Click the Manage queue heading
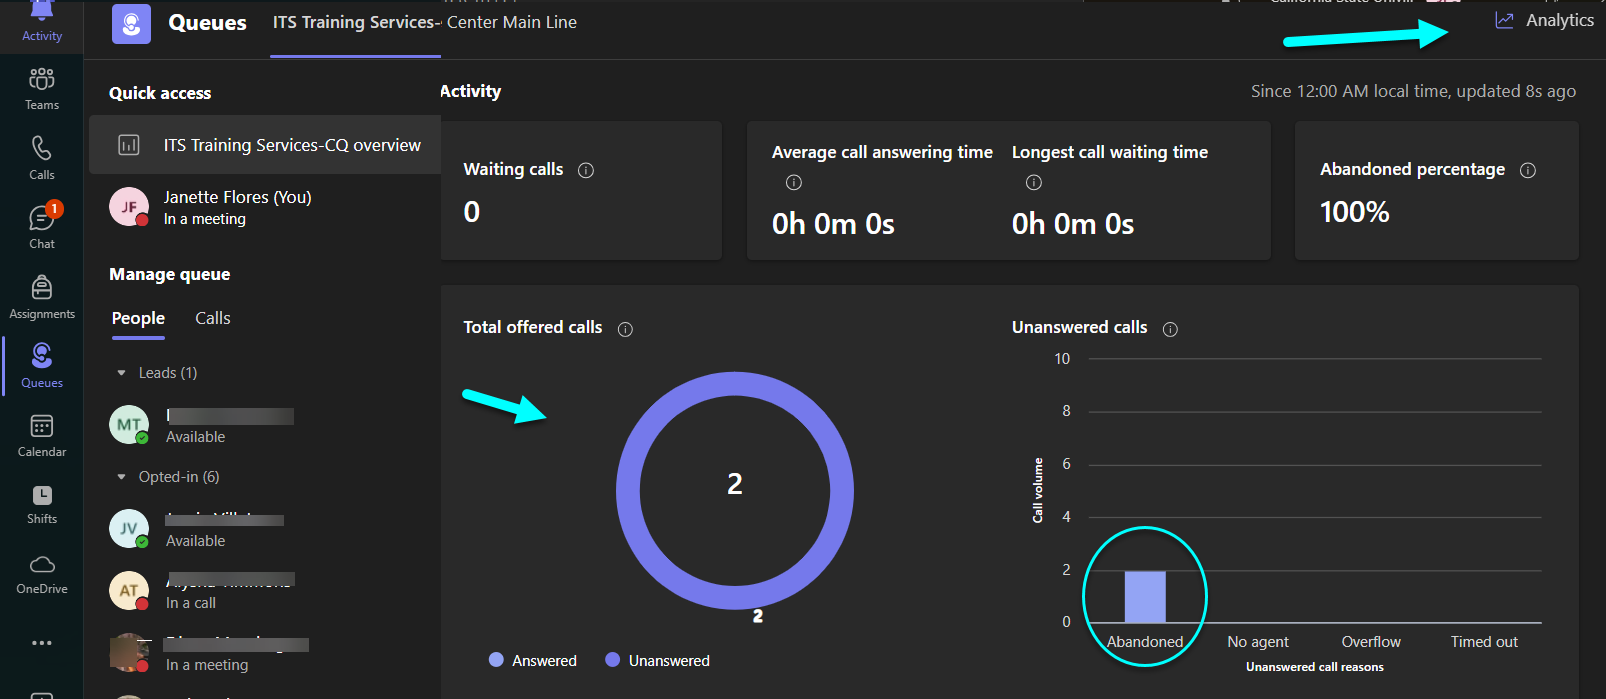Image resolution: width=1606 pixels, height=699 pixels. [x=170, y=274]
